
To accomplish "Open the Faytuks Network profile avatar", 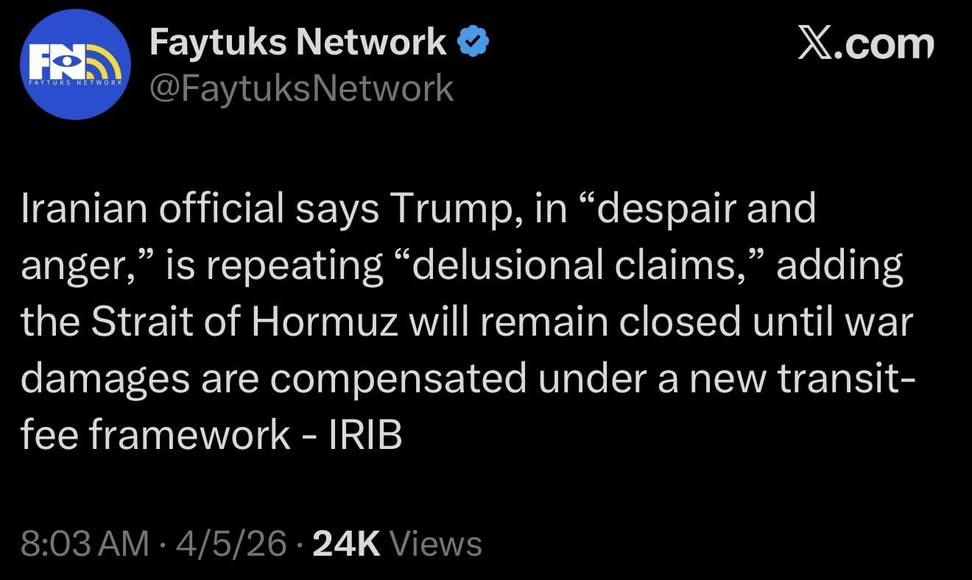I will coord(75,64).
